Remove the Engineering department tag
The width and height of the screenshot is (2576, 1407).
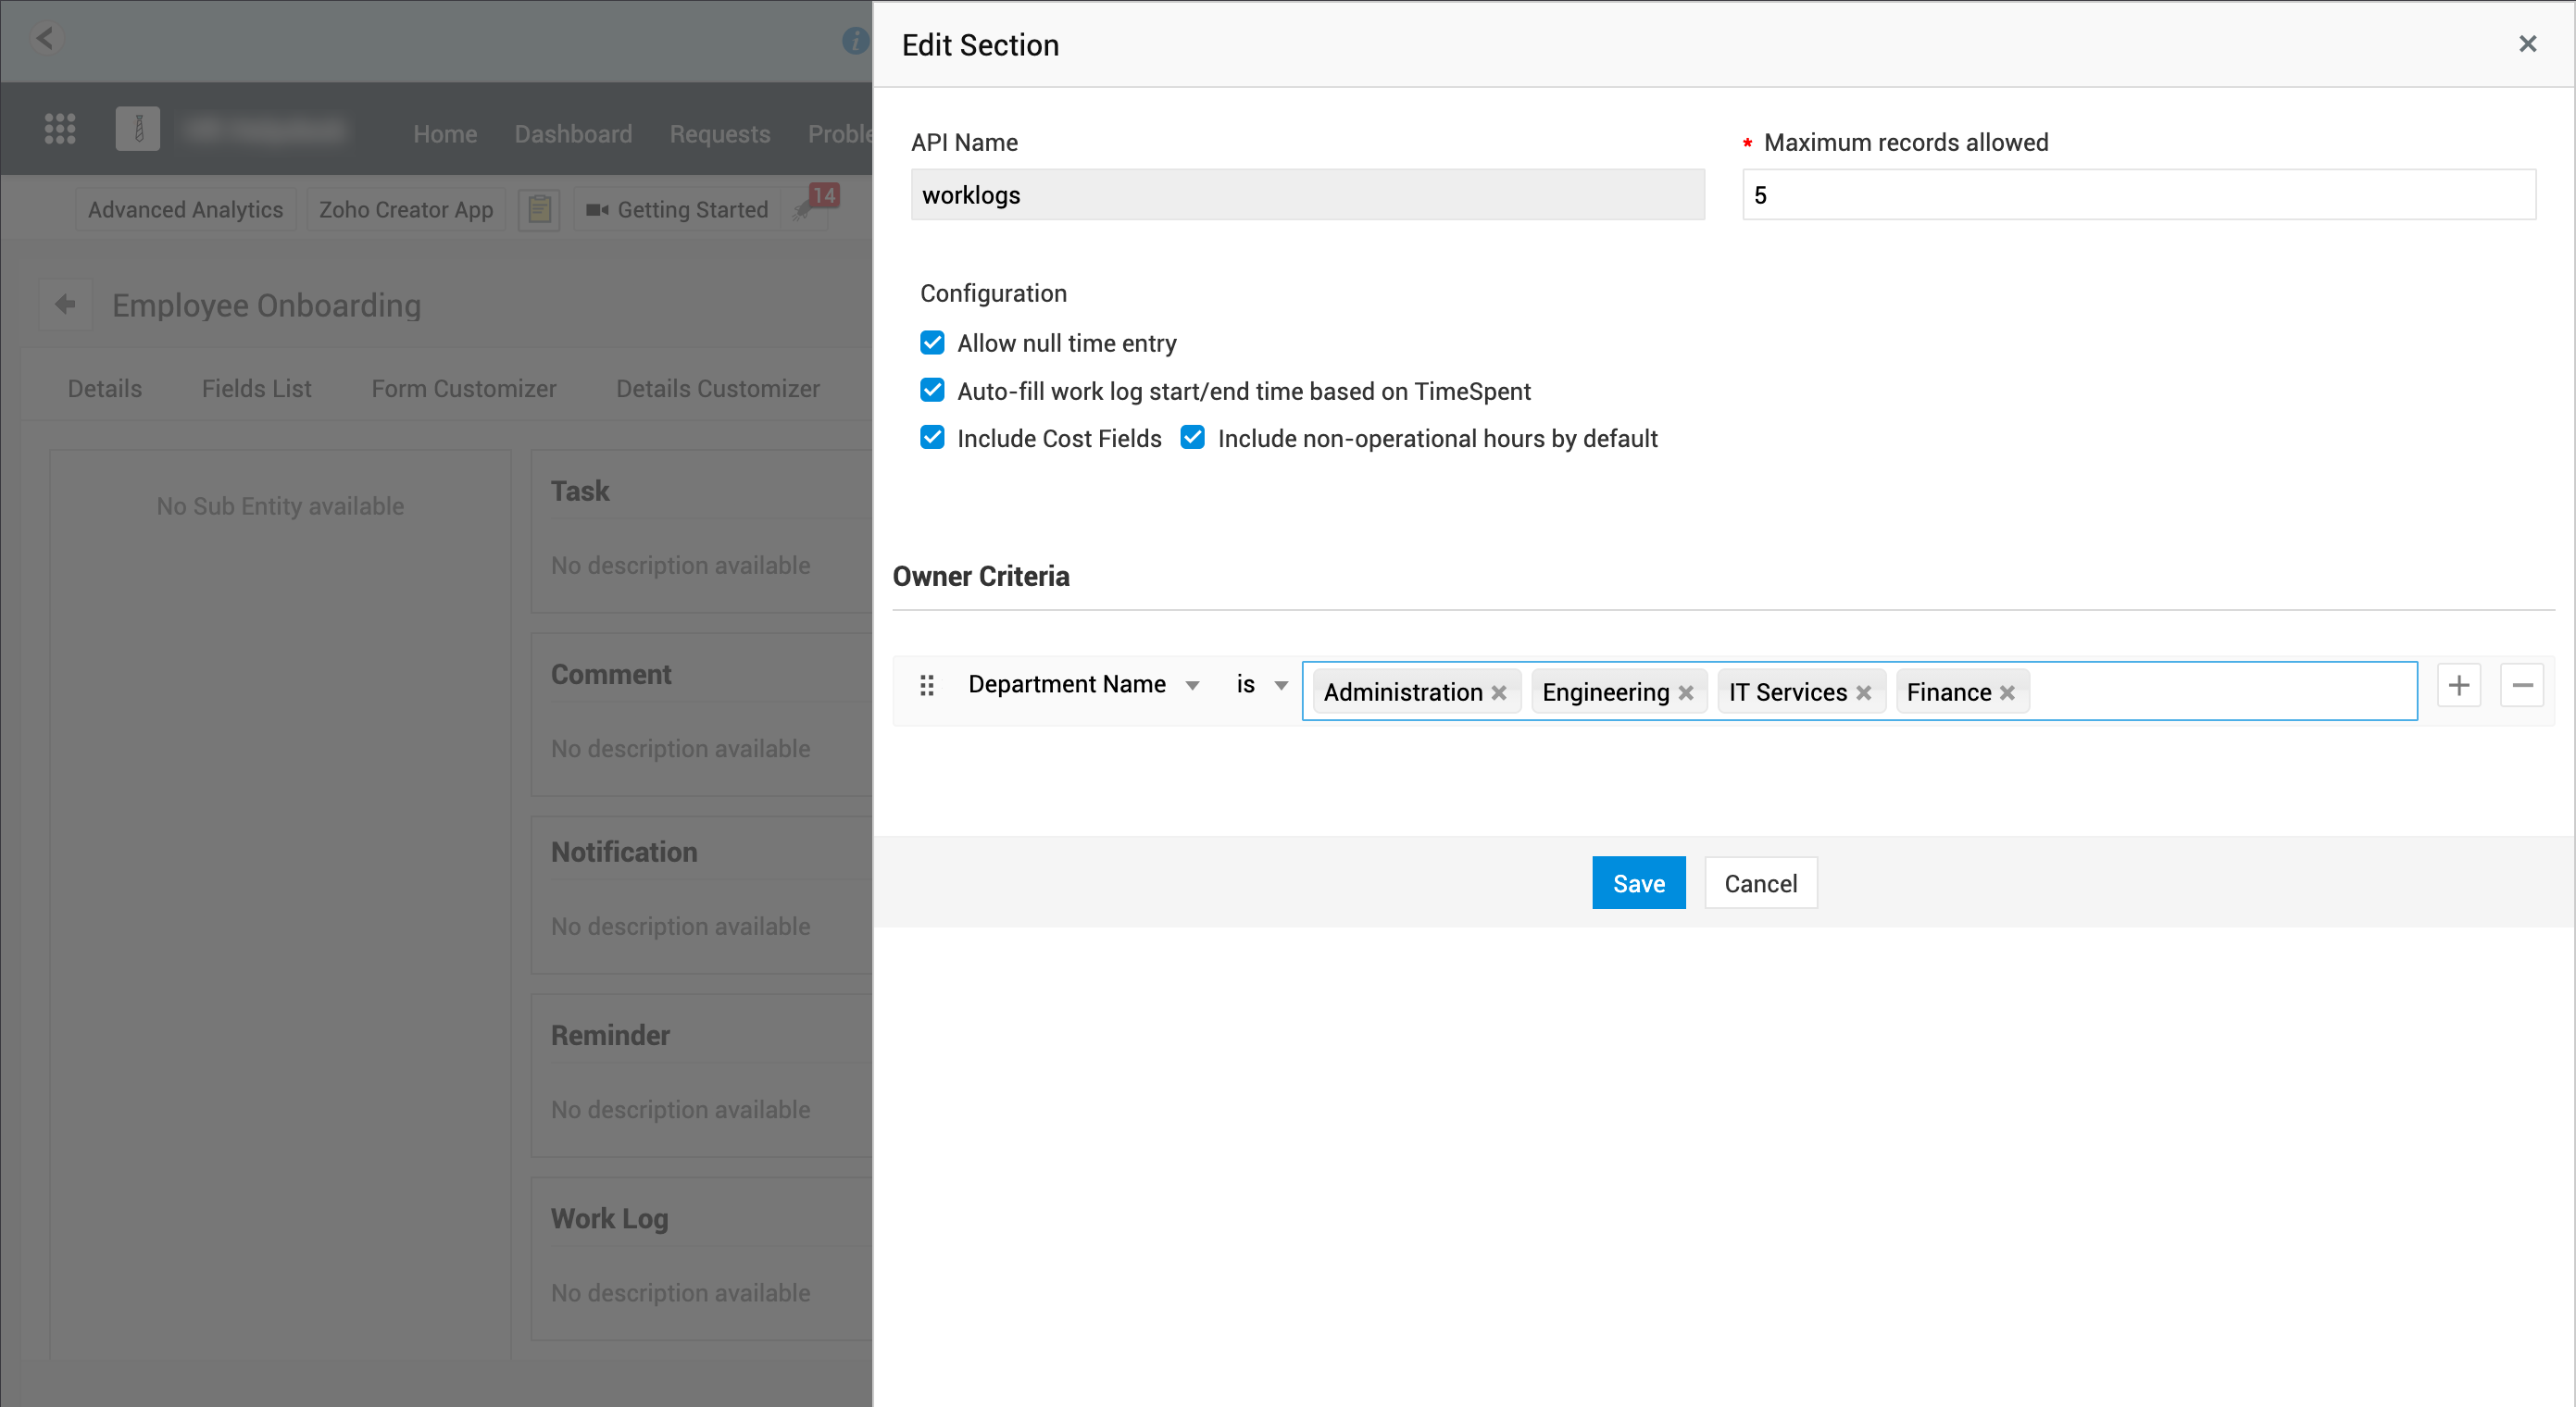tap(1685, 692)
